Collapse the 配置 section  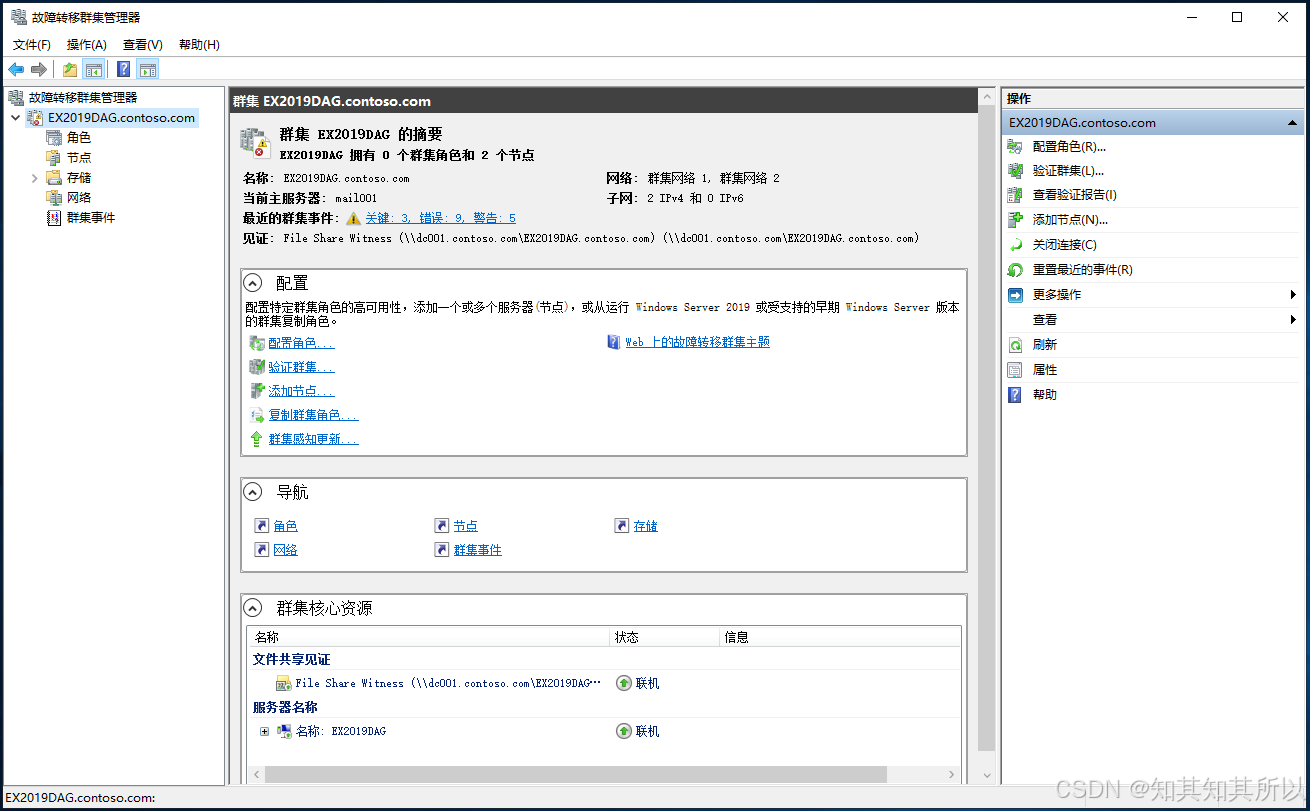point(254,283)
